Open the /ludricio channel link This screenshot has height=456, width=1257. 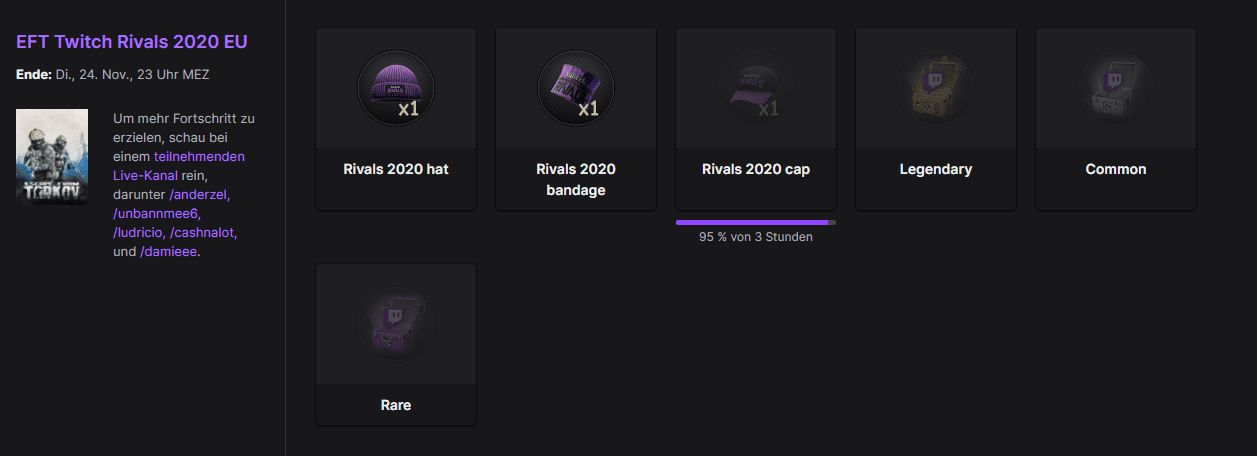coord(141,233)
